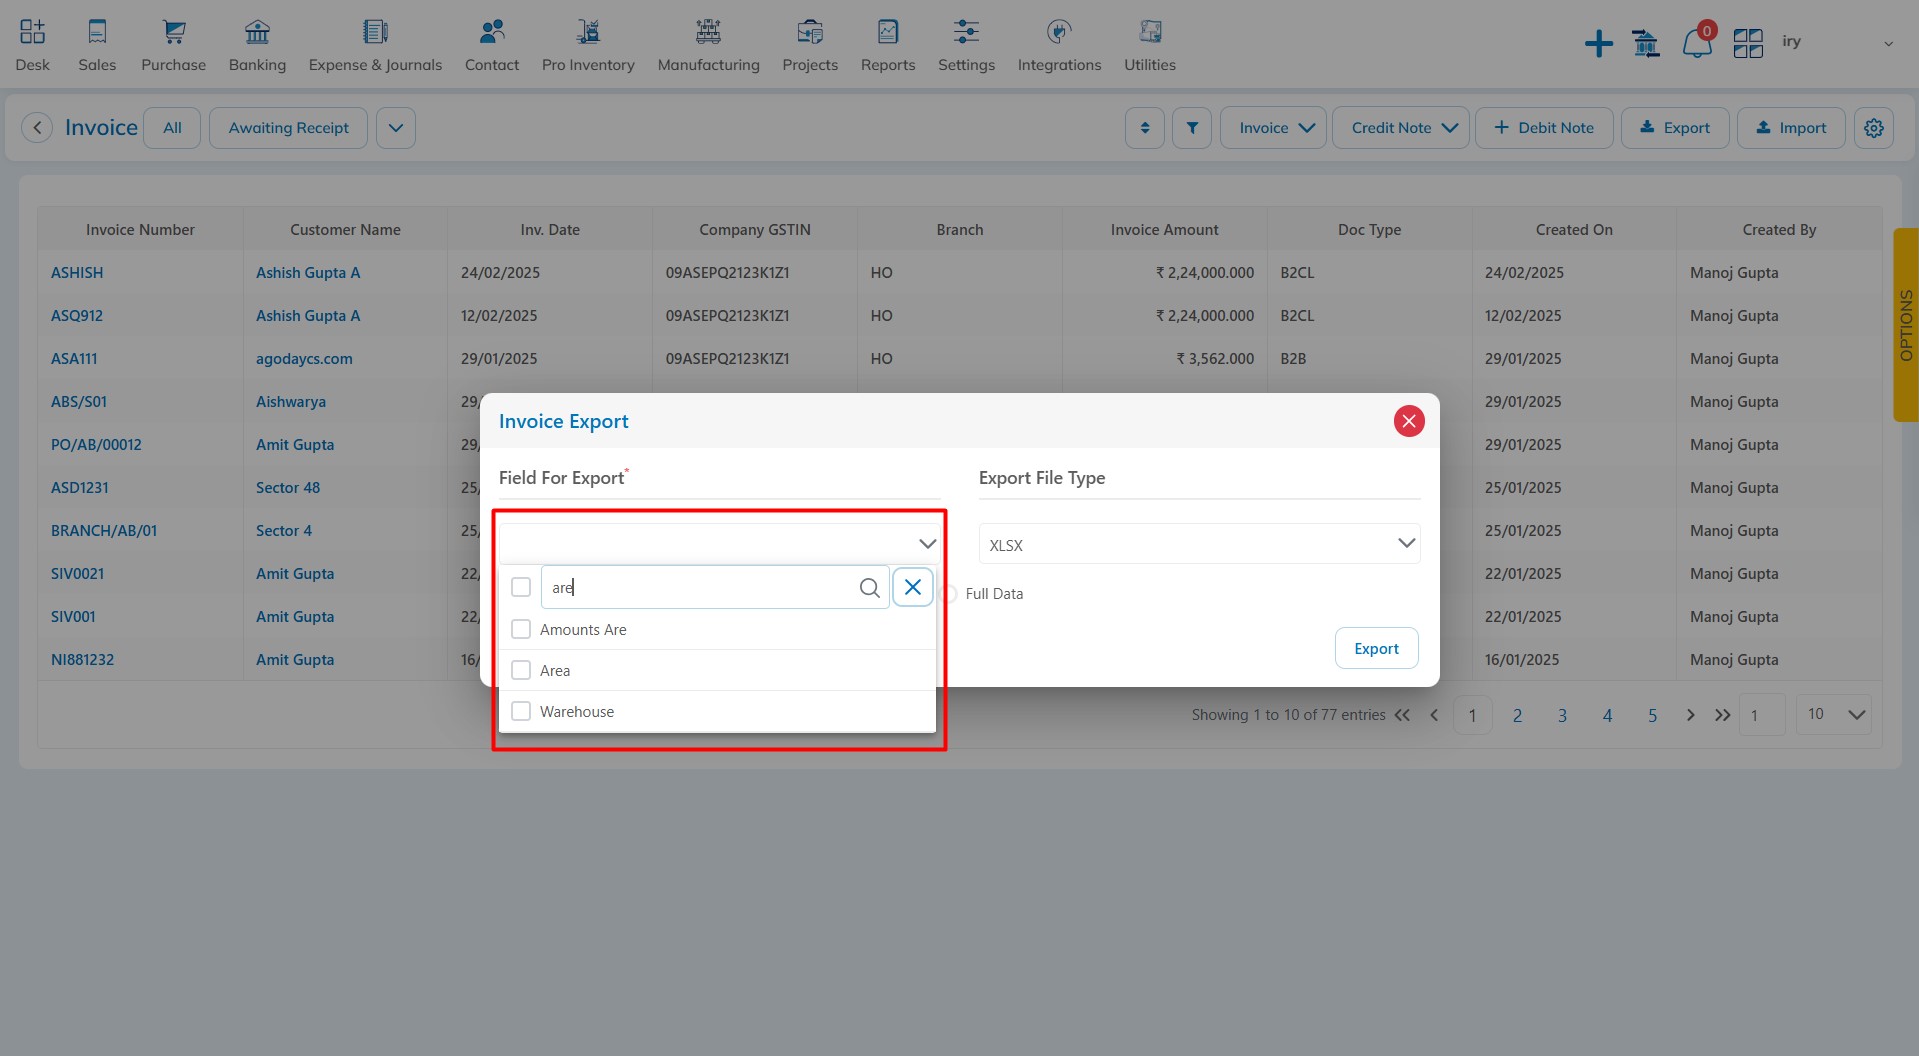Image resolution: width=1919 pixels, height=1056 pixels.
Task: Check the Amounts Are checkbox
Action: (x=521, y=629)
